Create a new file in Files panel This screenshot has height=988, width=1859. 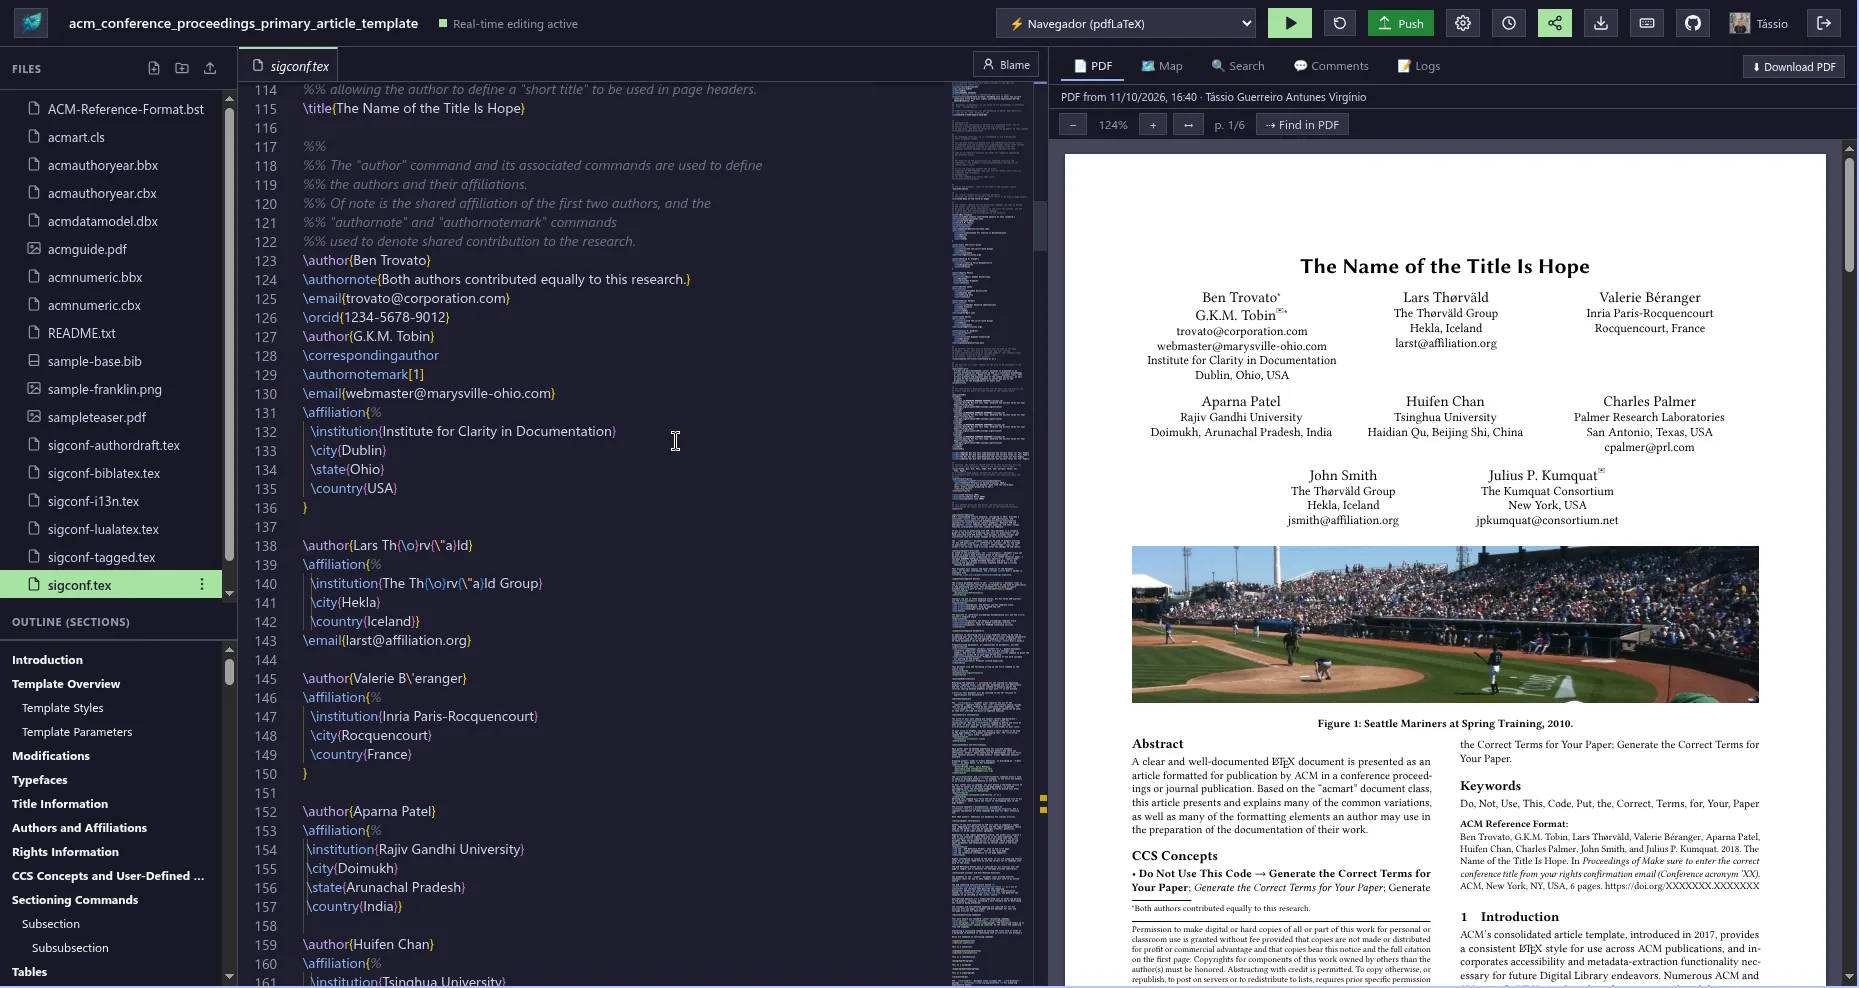pyautogui.click(x=154, y=68)
